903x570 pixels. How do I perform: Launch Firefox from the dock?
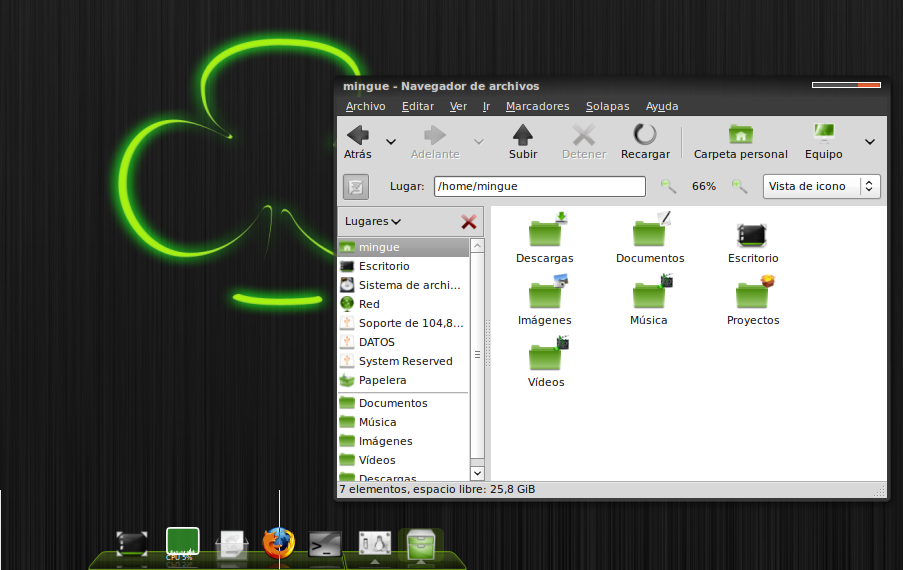pyautogui.click(x=279, y=543)
